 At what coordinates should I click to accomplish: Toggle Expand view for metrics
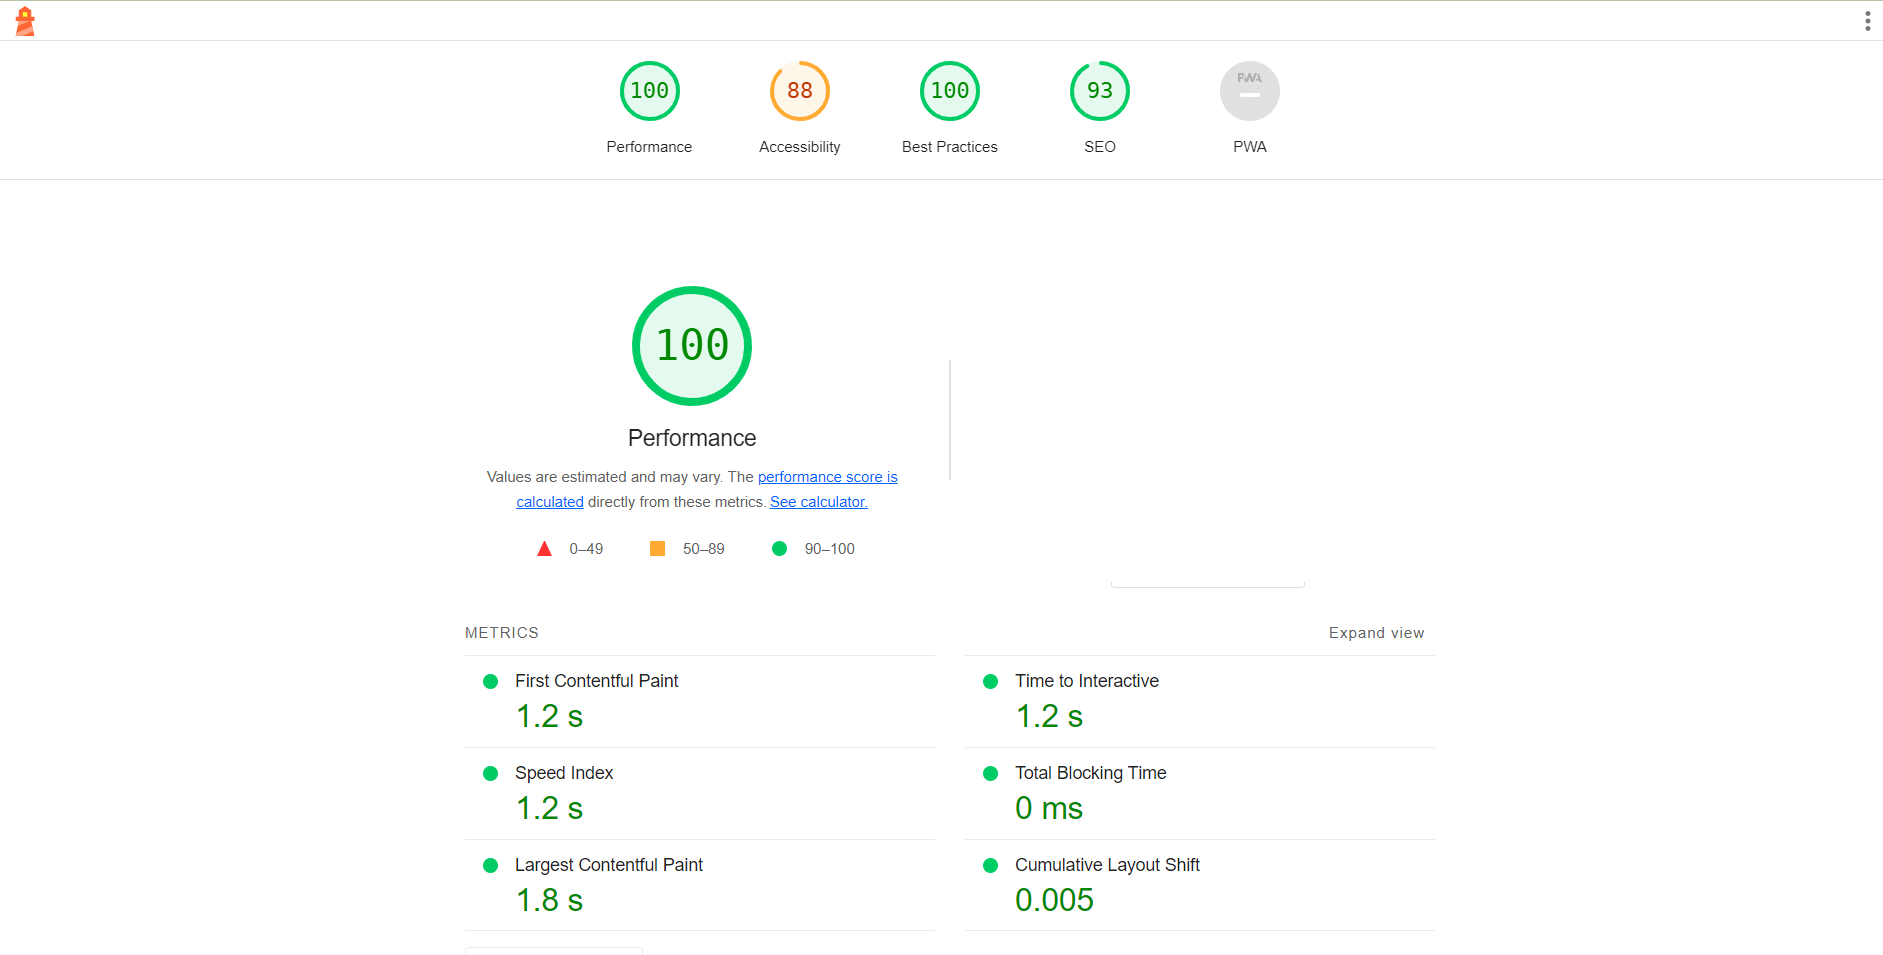click(1376, 633)
